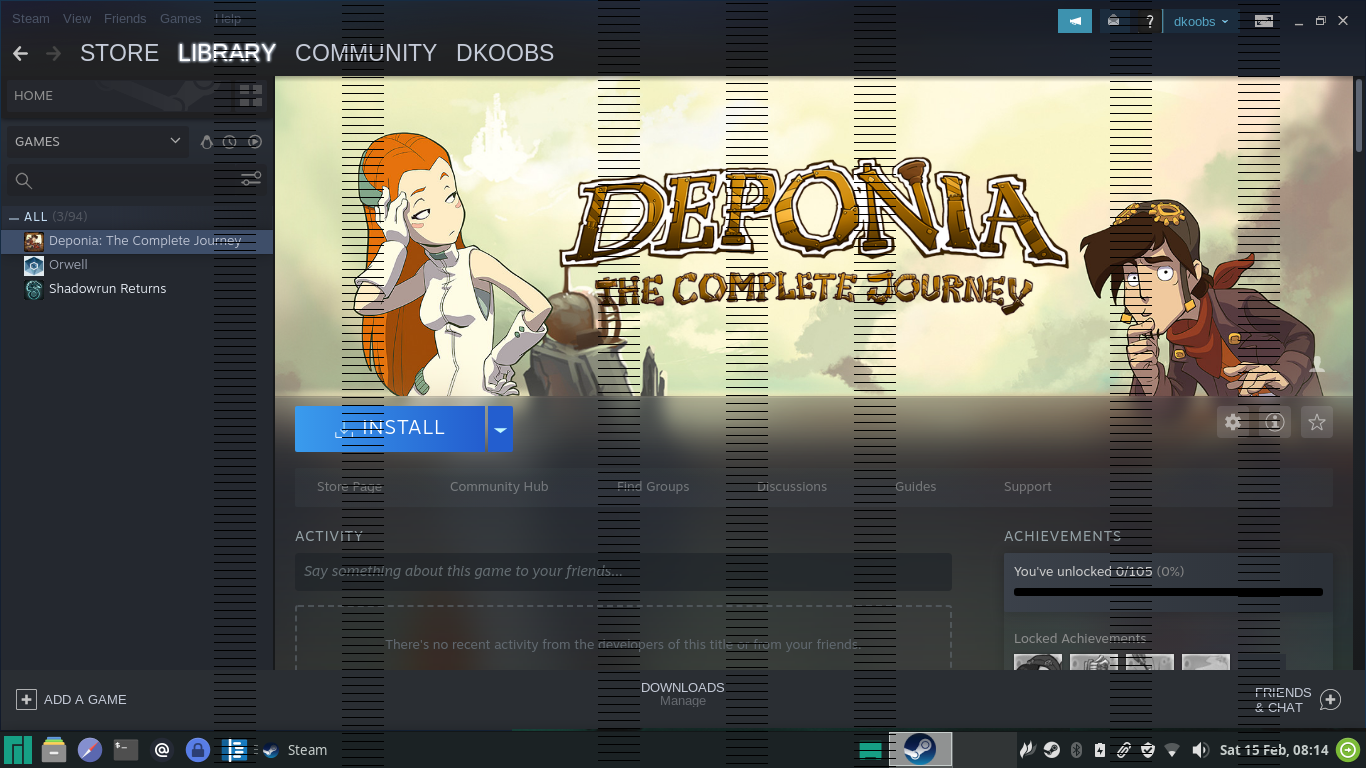1366x768 pixels.
Task: Click the achievements progress bar
Action: [1168, 592]
